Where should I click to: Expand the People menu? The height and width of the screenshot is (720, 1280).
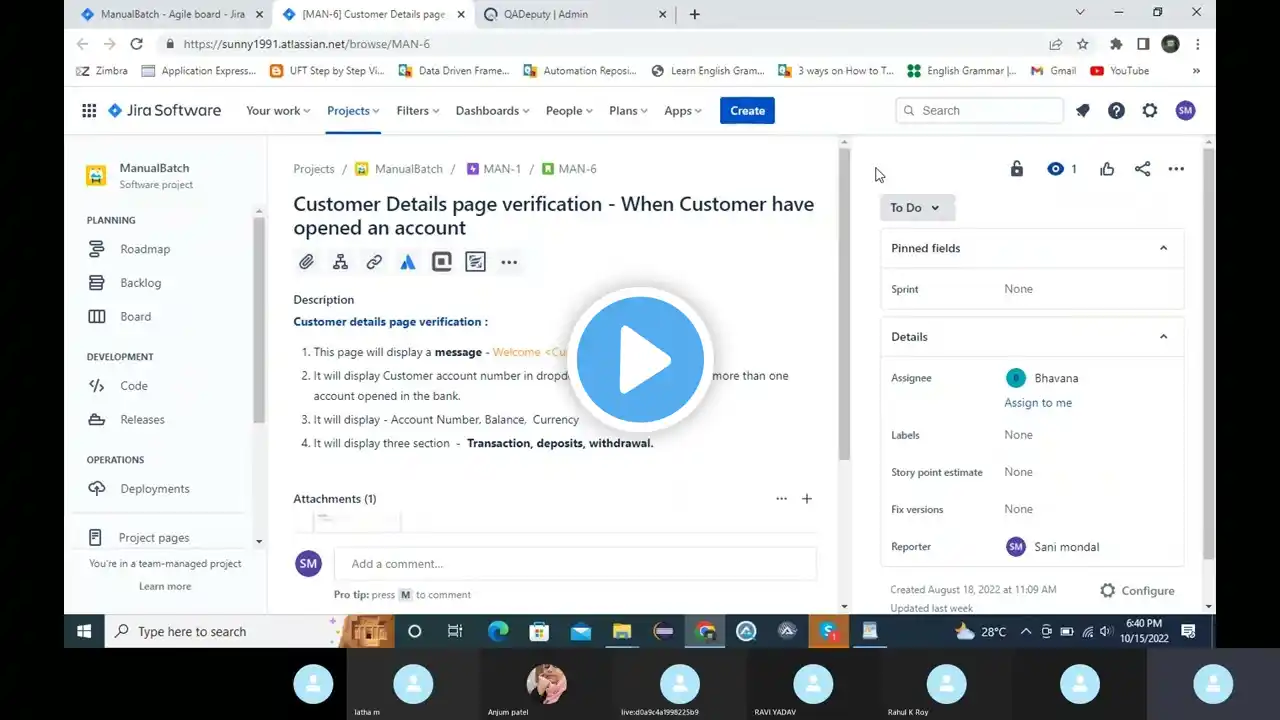tap(569, 111)
